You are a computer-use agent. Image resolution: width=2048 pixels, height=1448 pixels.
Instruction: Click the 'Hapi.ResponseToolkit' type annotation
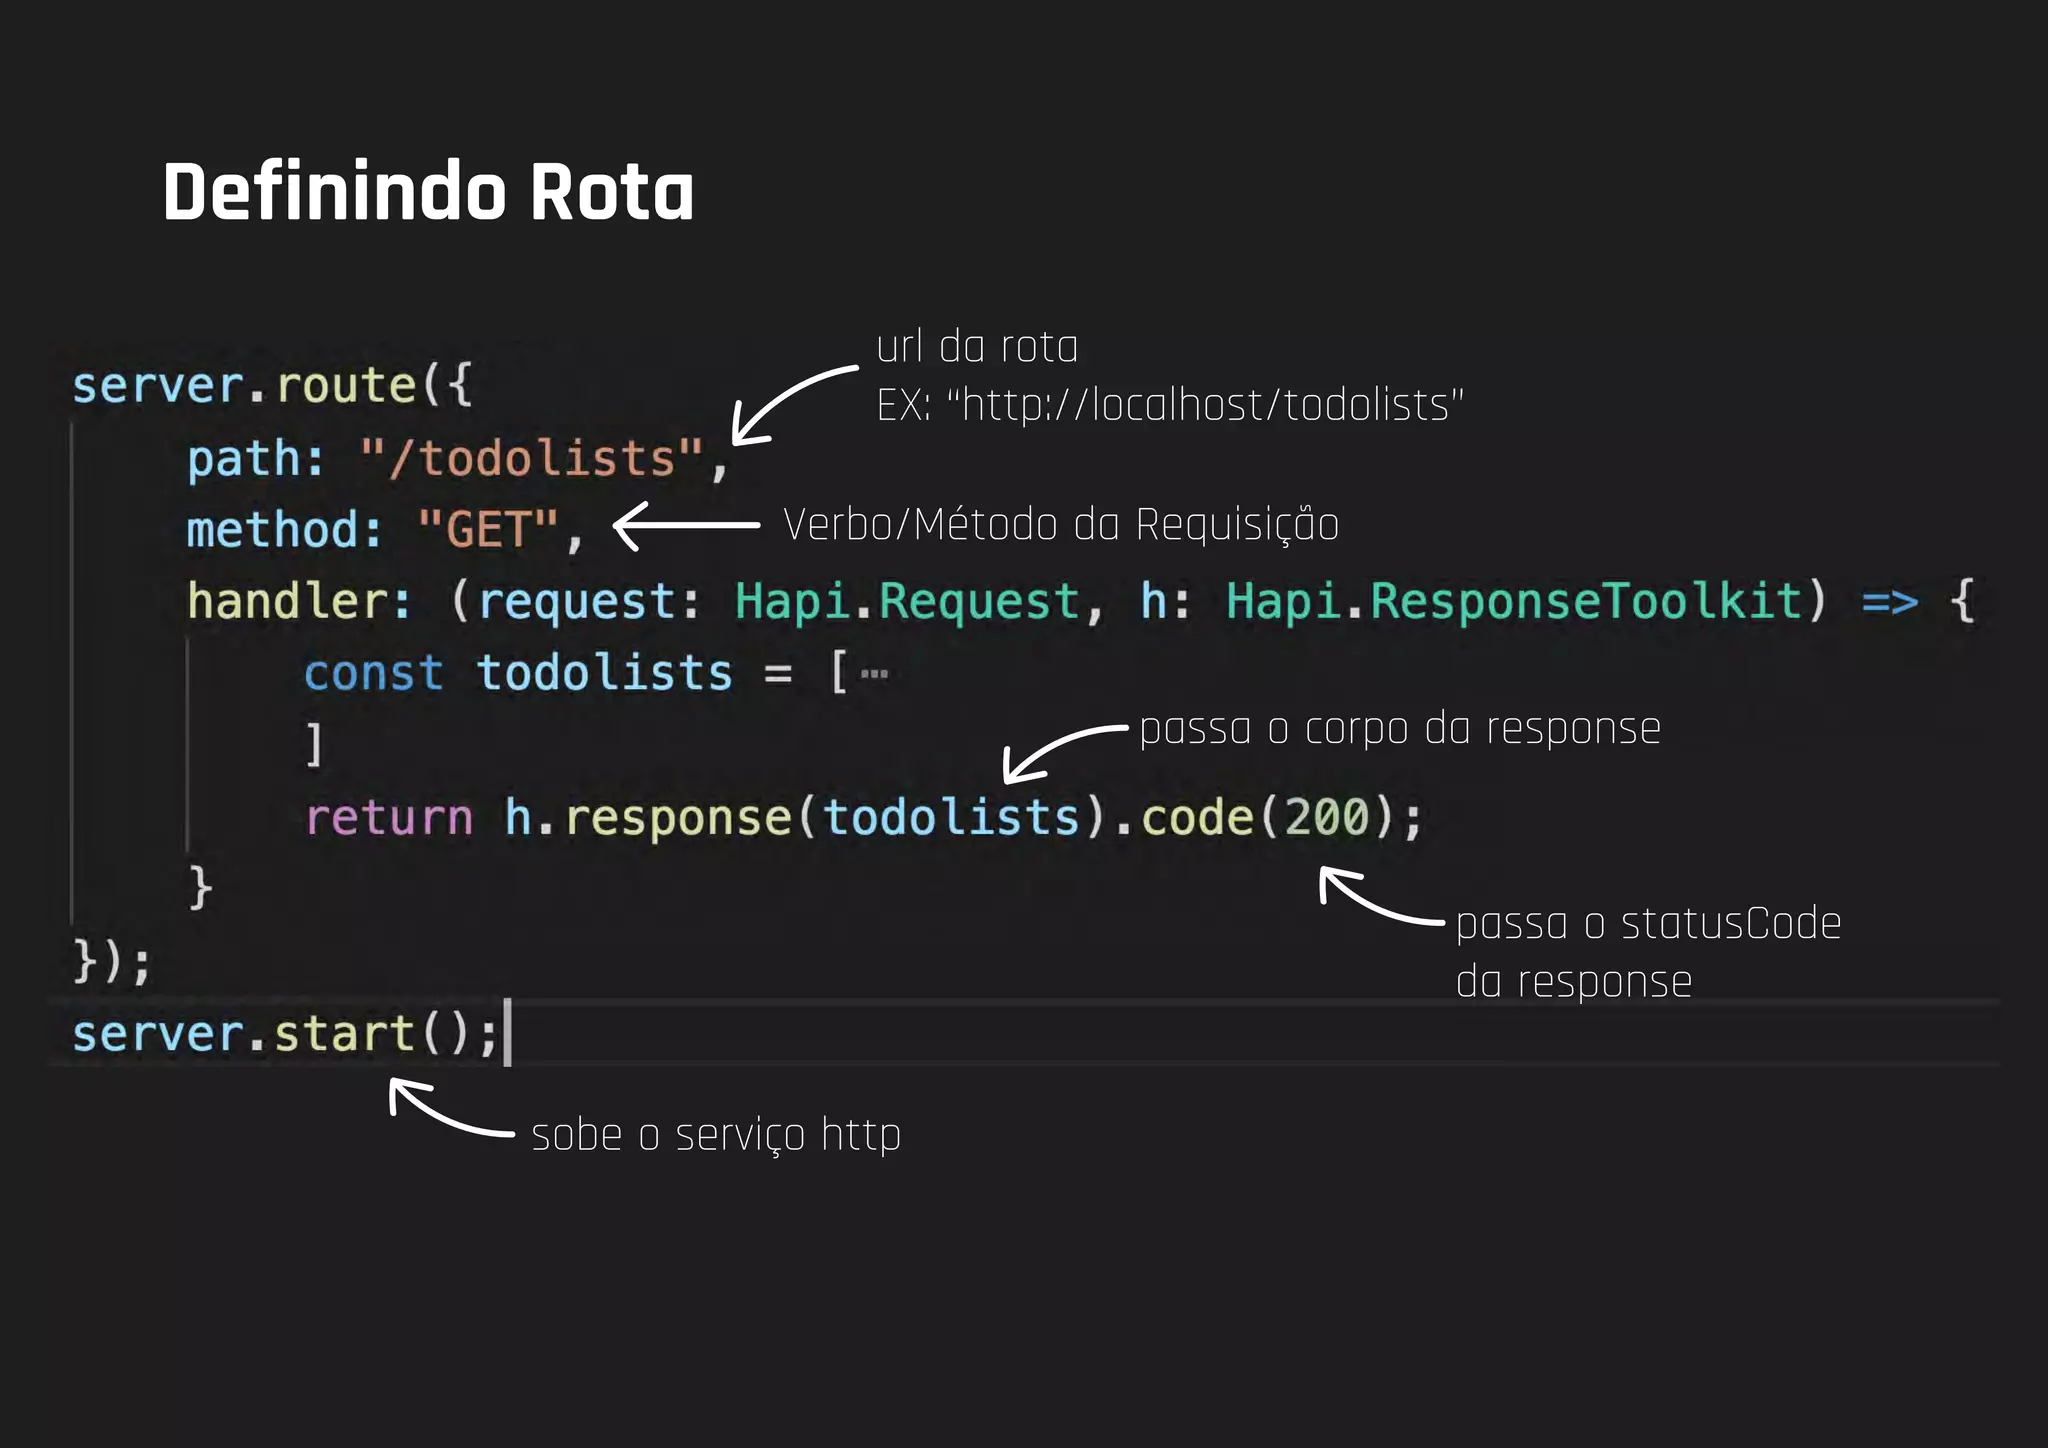[x=1514, y=601]
